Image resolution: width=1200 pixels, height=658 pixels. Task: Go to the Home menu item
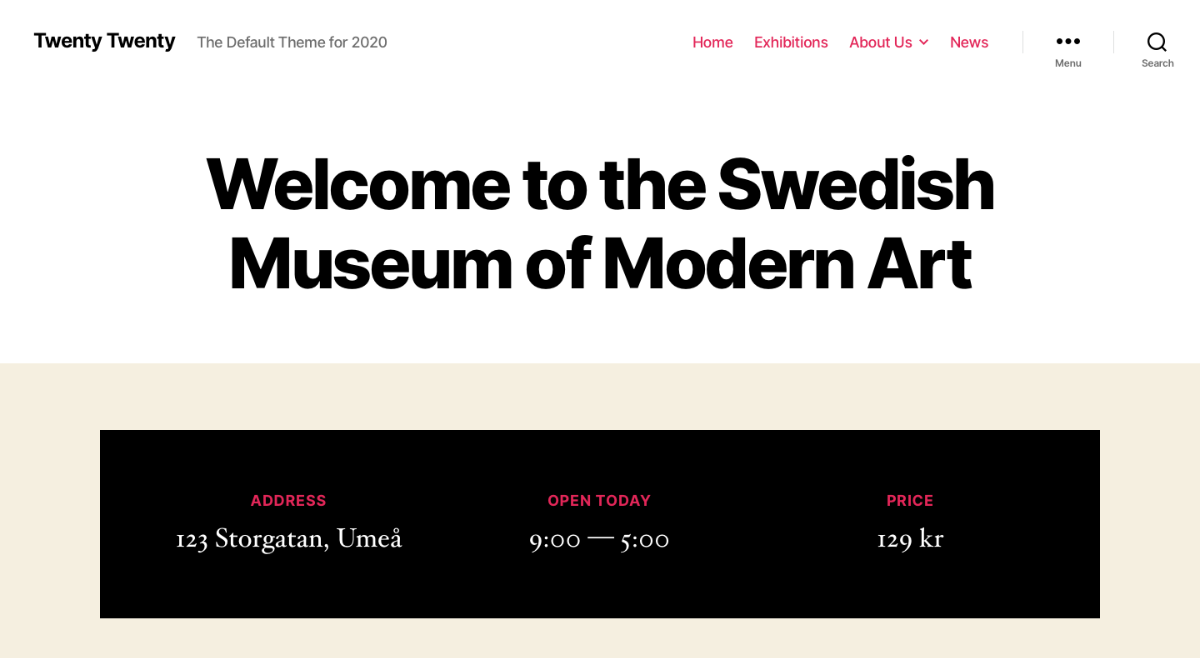[x=712, y=42]
